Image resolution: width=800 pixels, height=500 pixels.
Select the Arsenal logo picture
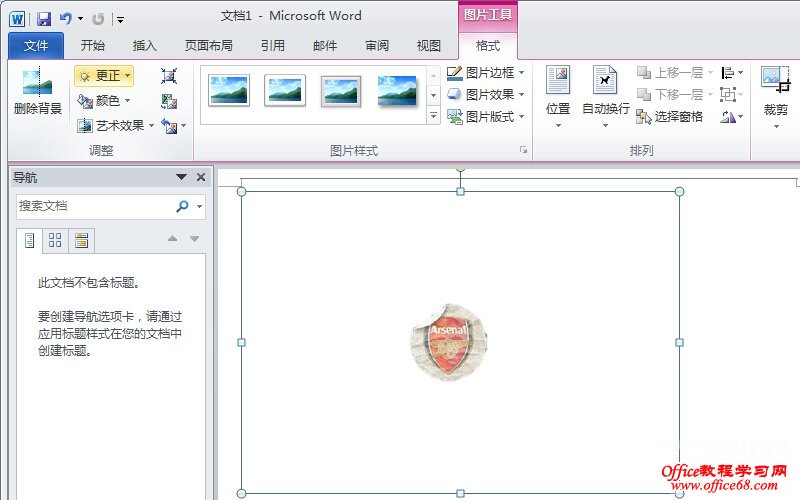[448, 343]
